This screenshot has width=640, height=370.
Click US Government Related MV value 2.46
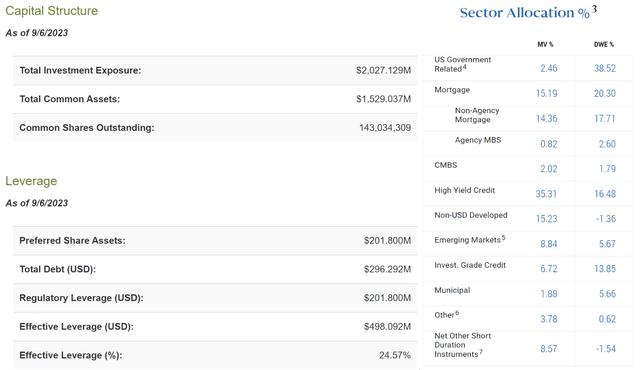549,68
